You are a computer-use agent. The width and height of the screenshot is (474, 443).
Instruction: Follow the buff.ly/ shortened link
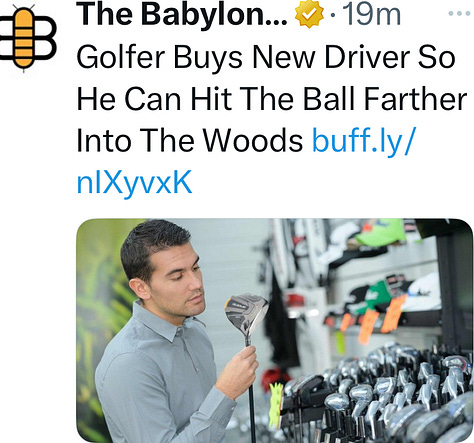[363, 141]
